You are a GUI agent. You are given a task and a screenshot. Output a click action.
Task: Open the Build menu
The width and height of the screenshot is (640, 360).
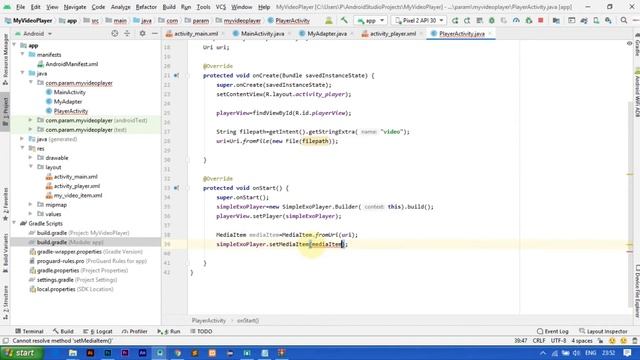169,7
